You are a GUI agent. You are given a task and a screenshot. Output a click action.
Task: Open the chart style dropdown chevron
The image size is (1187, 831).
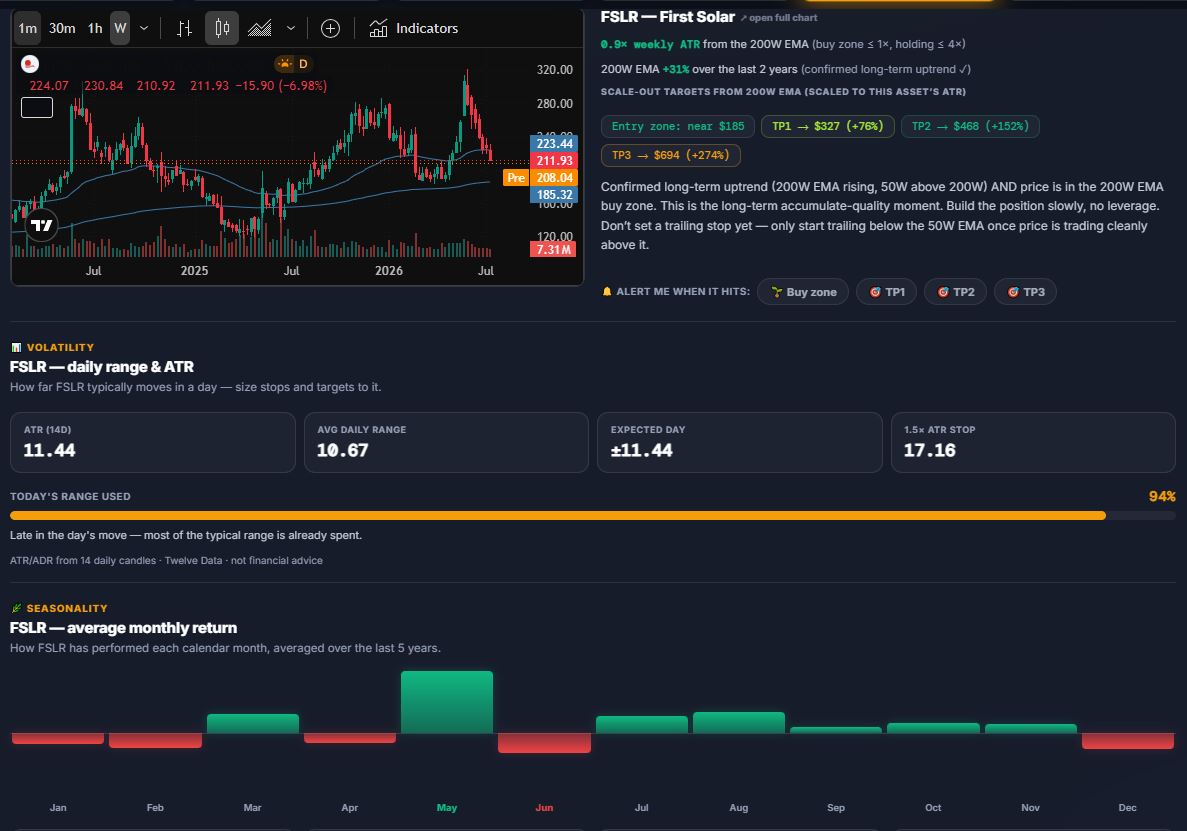coord(291,29)
